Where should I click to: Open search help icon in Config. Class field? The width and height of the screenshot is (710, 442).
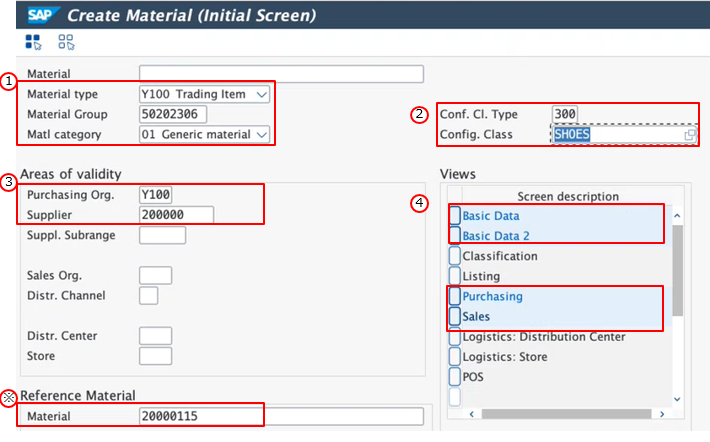[x=689, y=135]
